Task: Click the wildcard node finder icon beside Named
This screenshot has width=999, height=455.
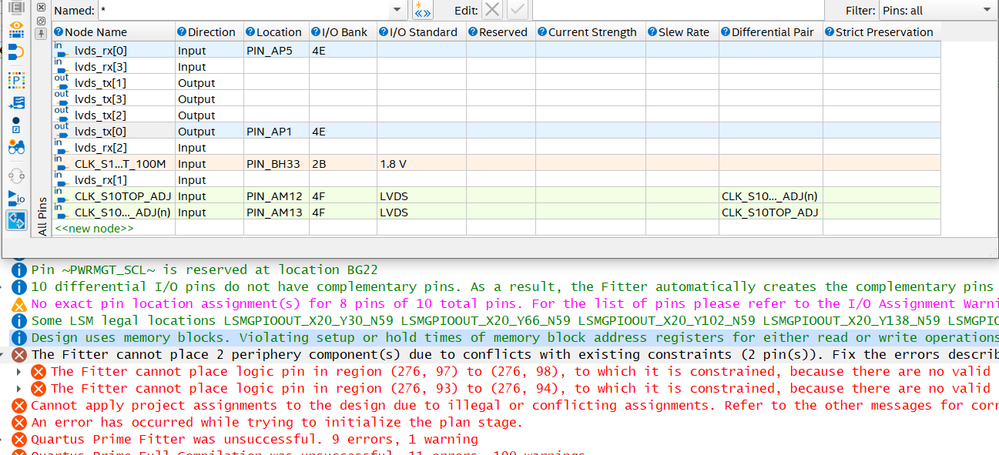Action: 422,11
